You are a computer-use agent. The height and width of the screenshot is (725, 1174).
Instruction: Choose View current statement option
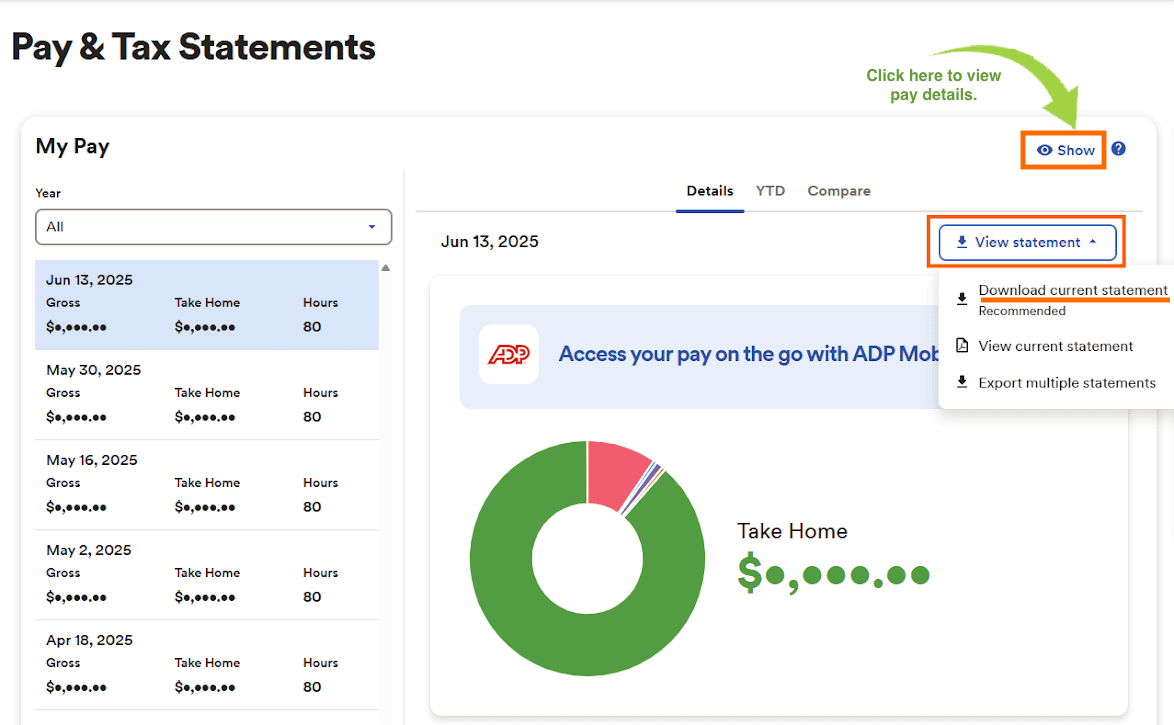click(1055, 346)
